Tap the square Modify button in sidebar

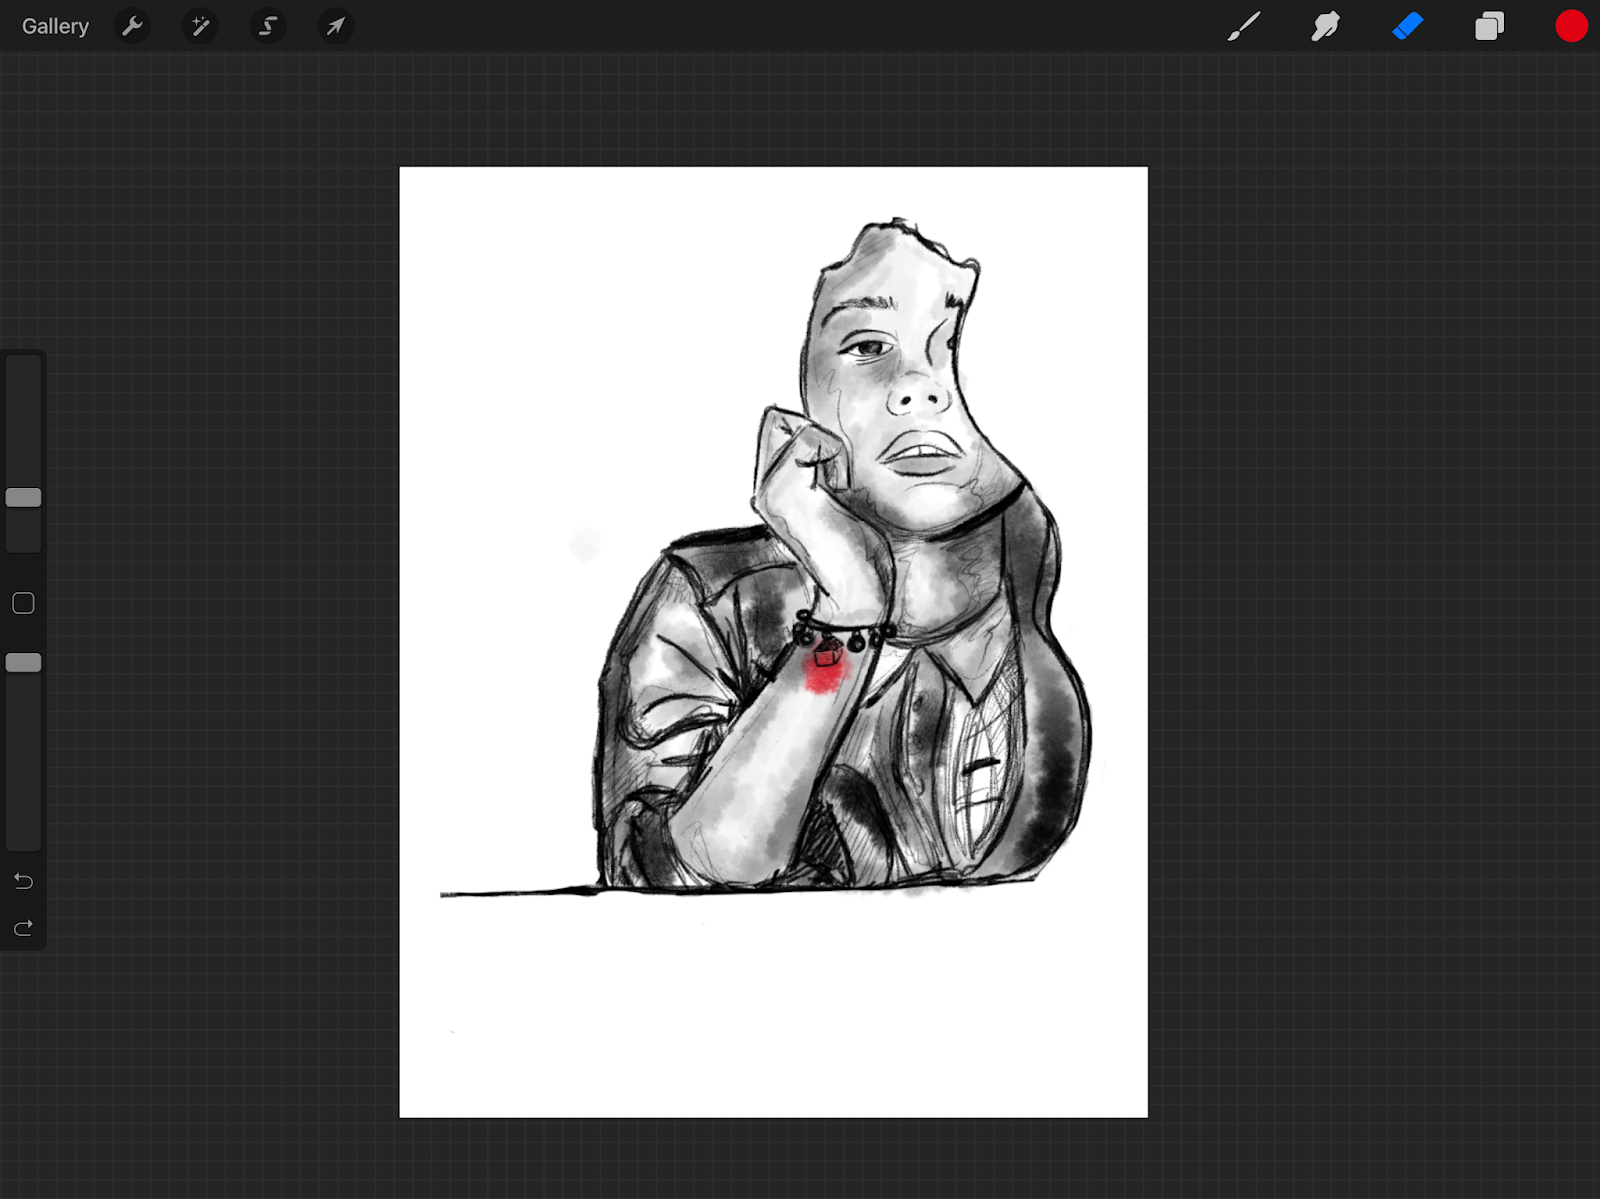(x=23, y=603)
